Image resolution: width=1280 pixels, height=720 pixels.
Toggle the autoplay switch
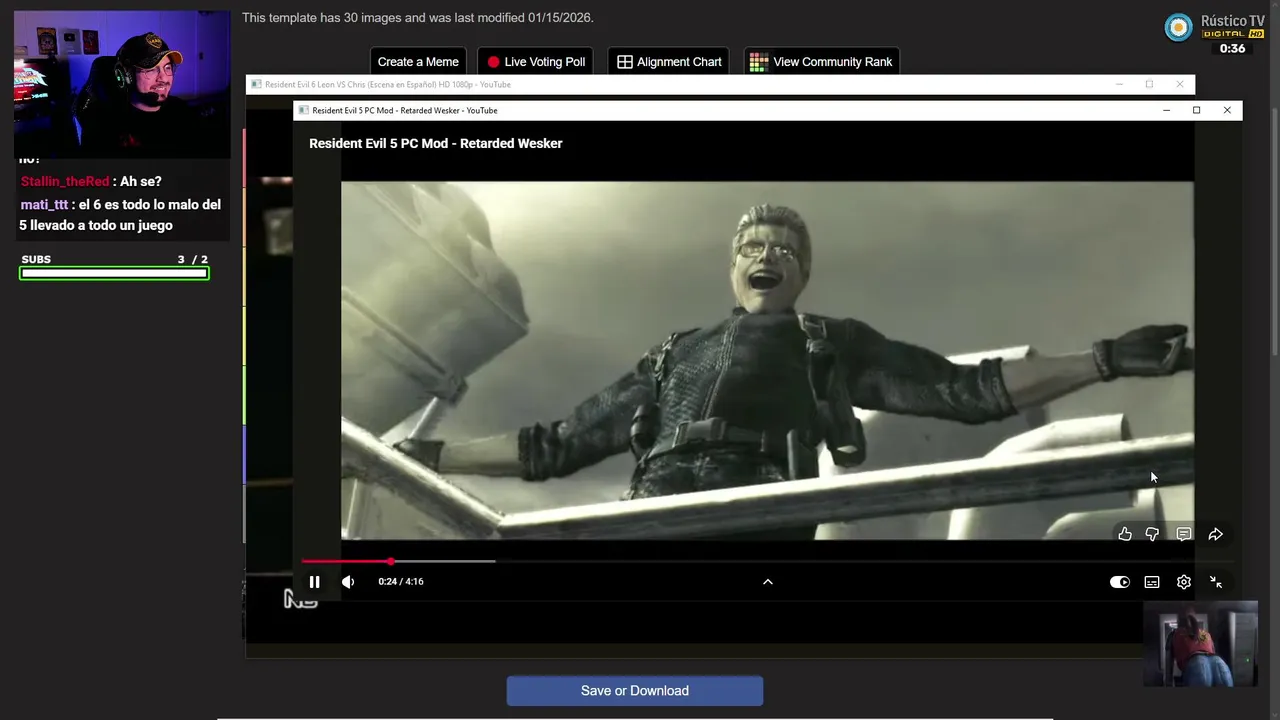[1120, 582]
